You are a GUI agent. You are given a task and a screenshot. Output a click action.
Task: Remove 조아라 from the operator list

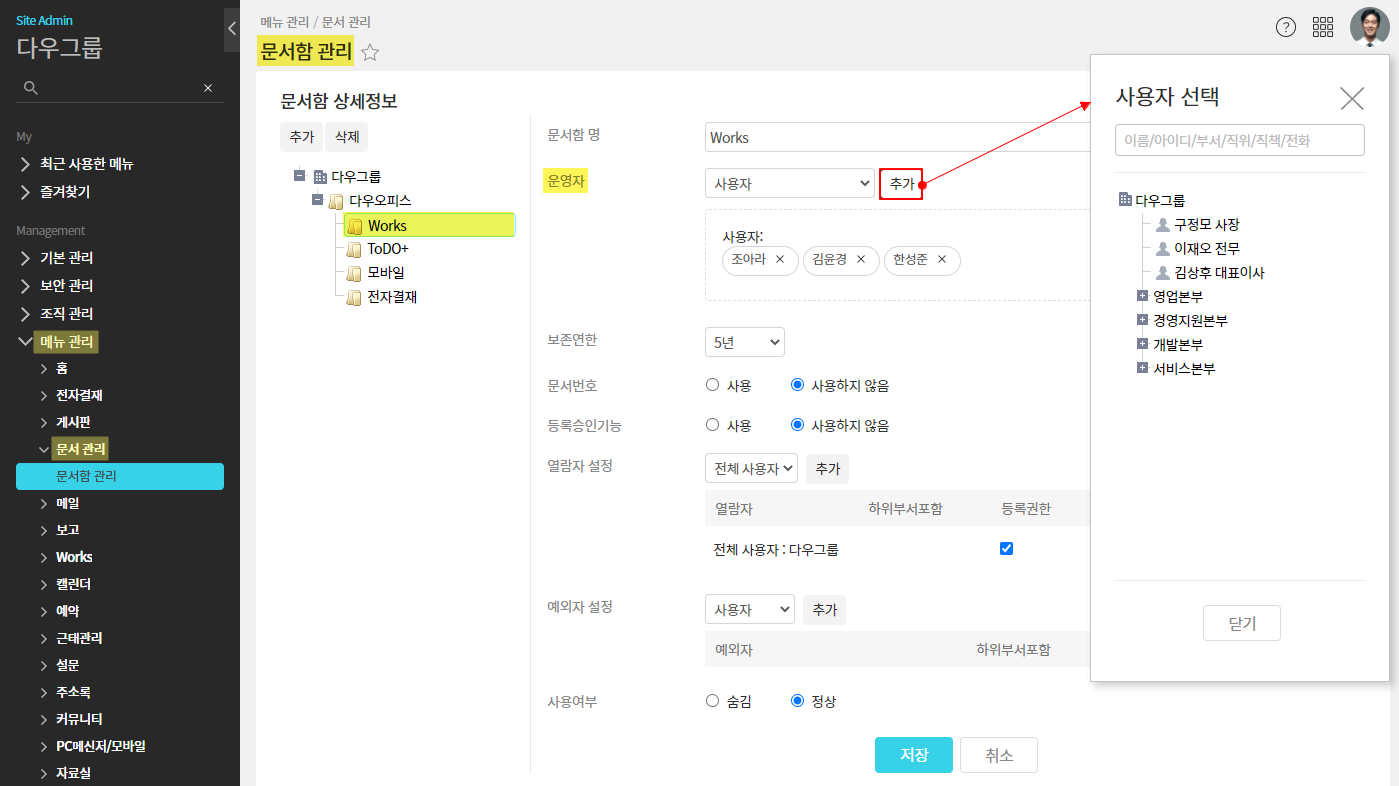(780, 260)
